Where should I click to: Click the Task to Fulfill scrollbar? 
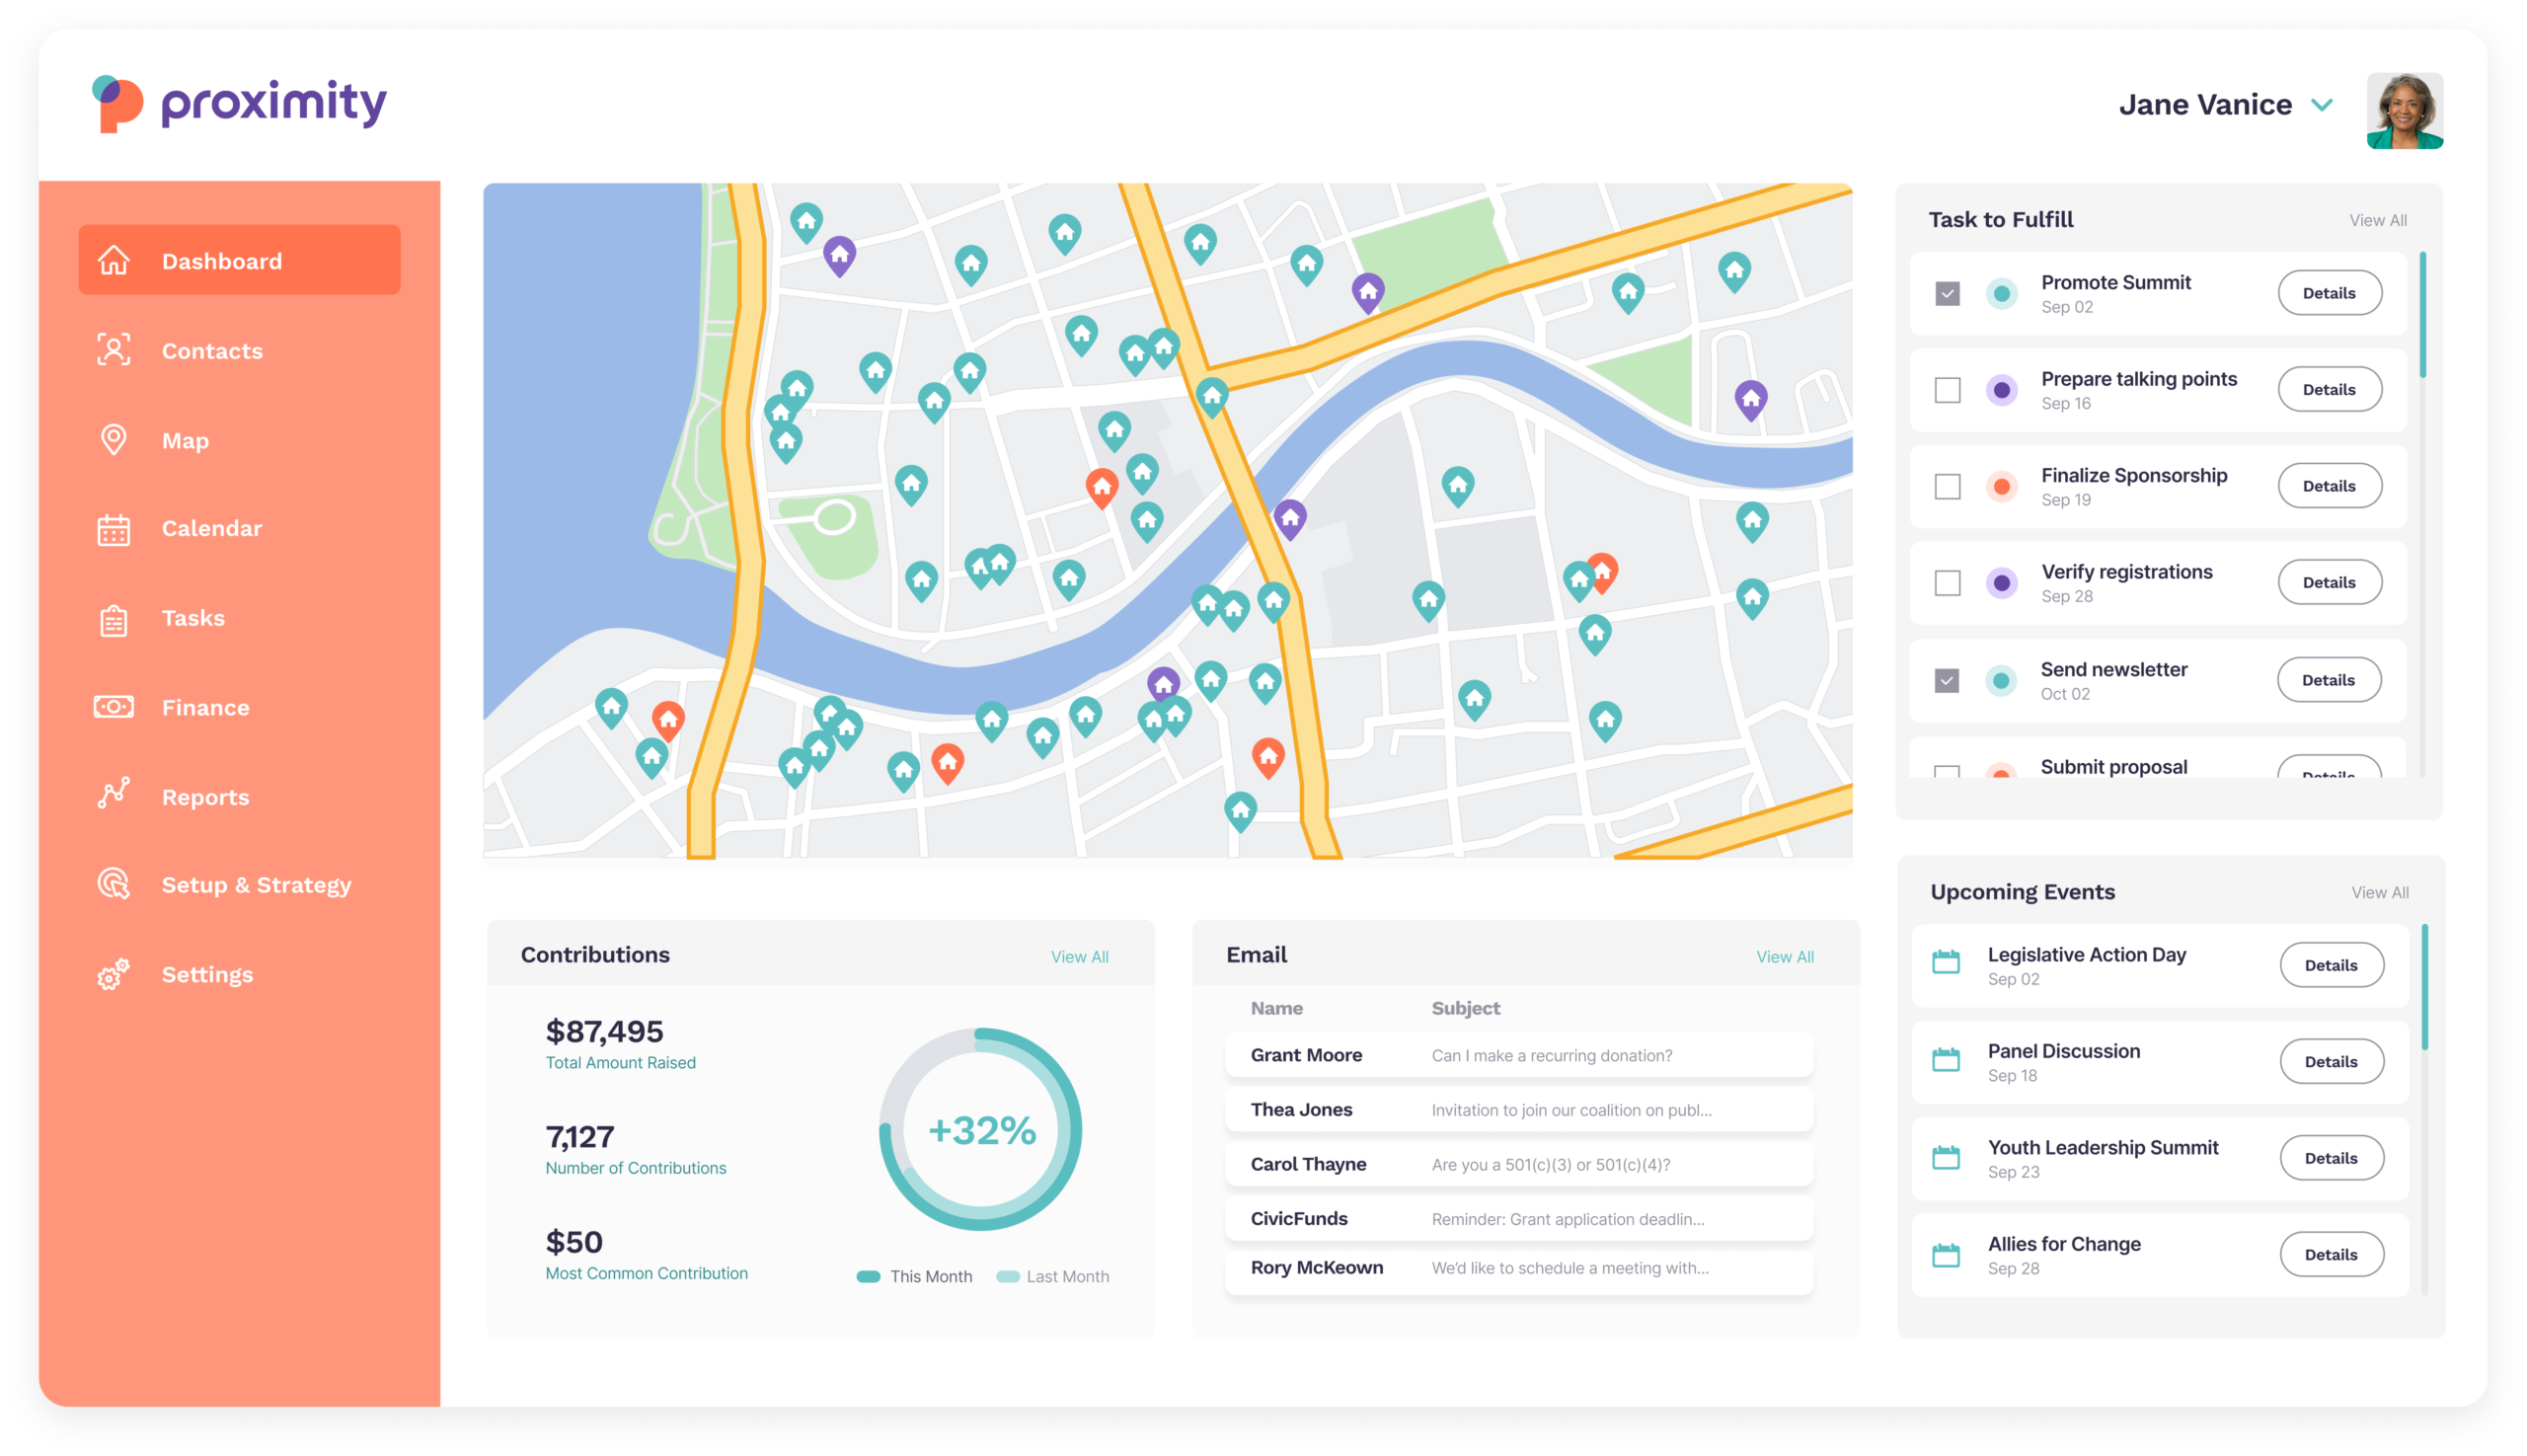click(x=2422, y=316)
